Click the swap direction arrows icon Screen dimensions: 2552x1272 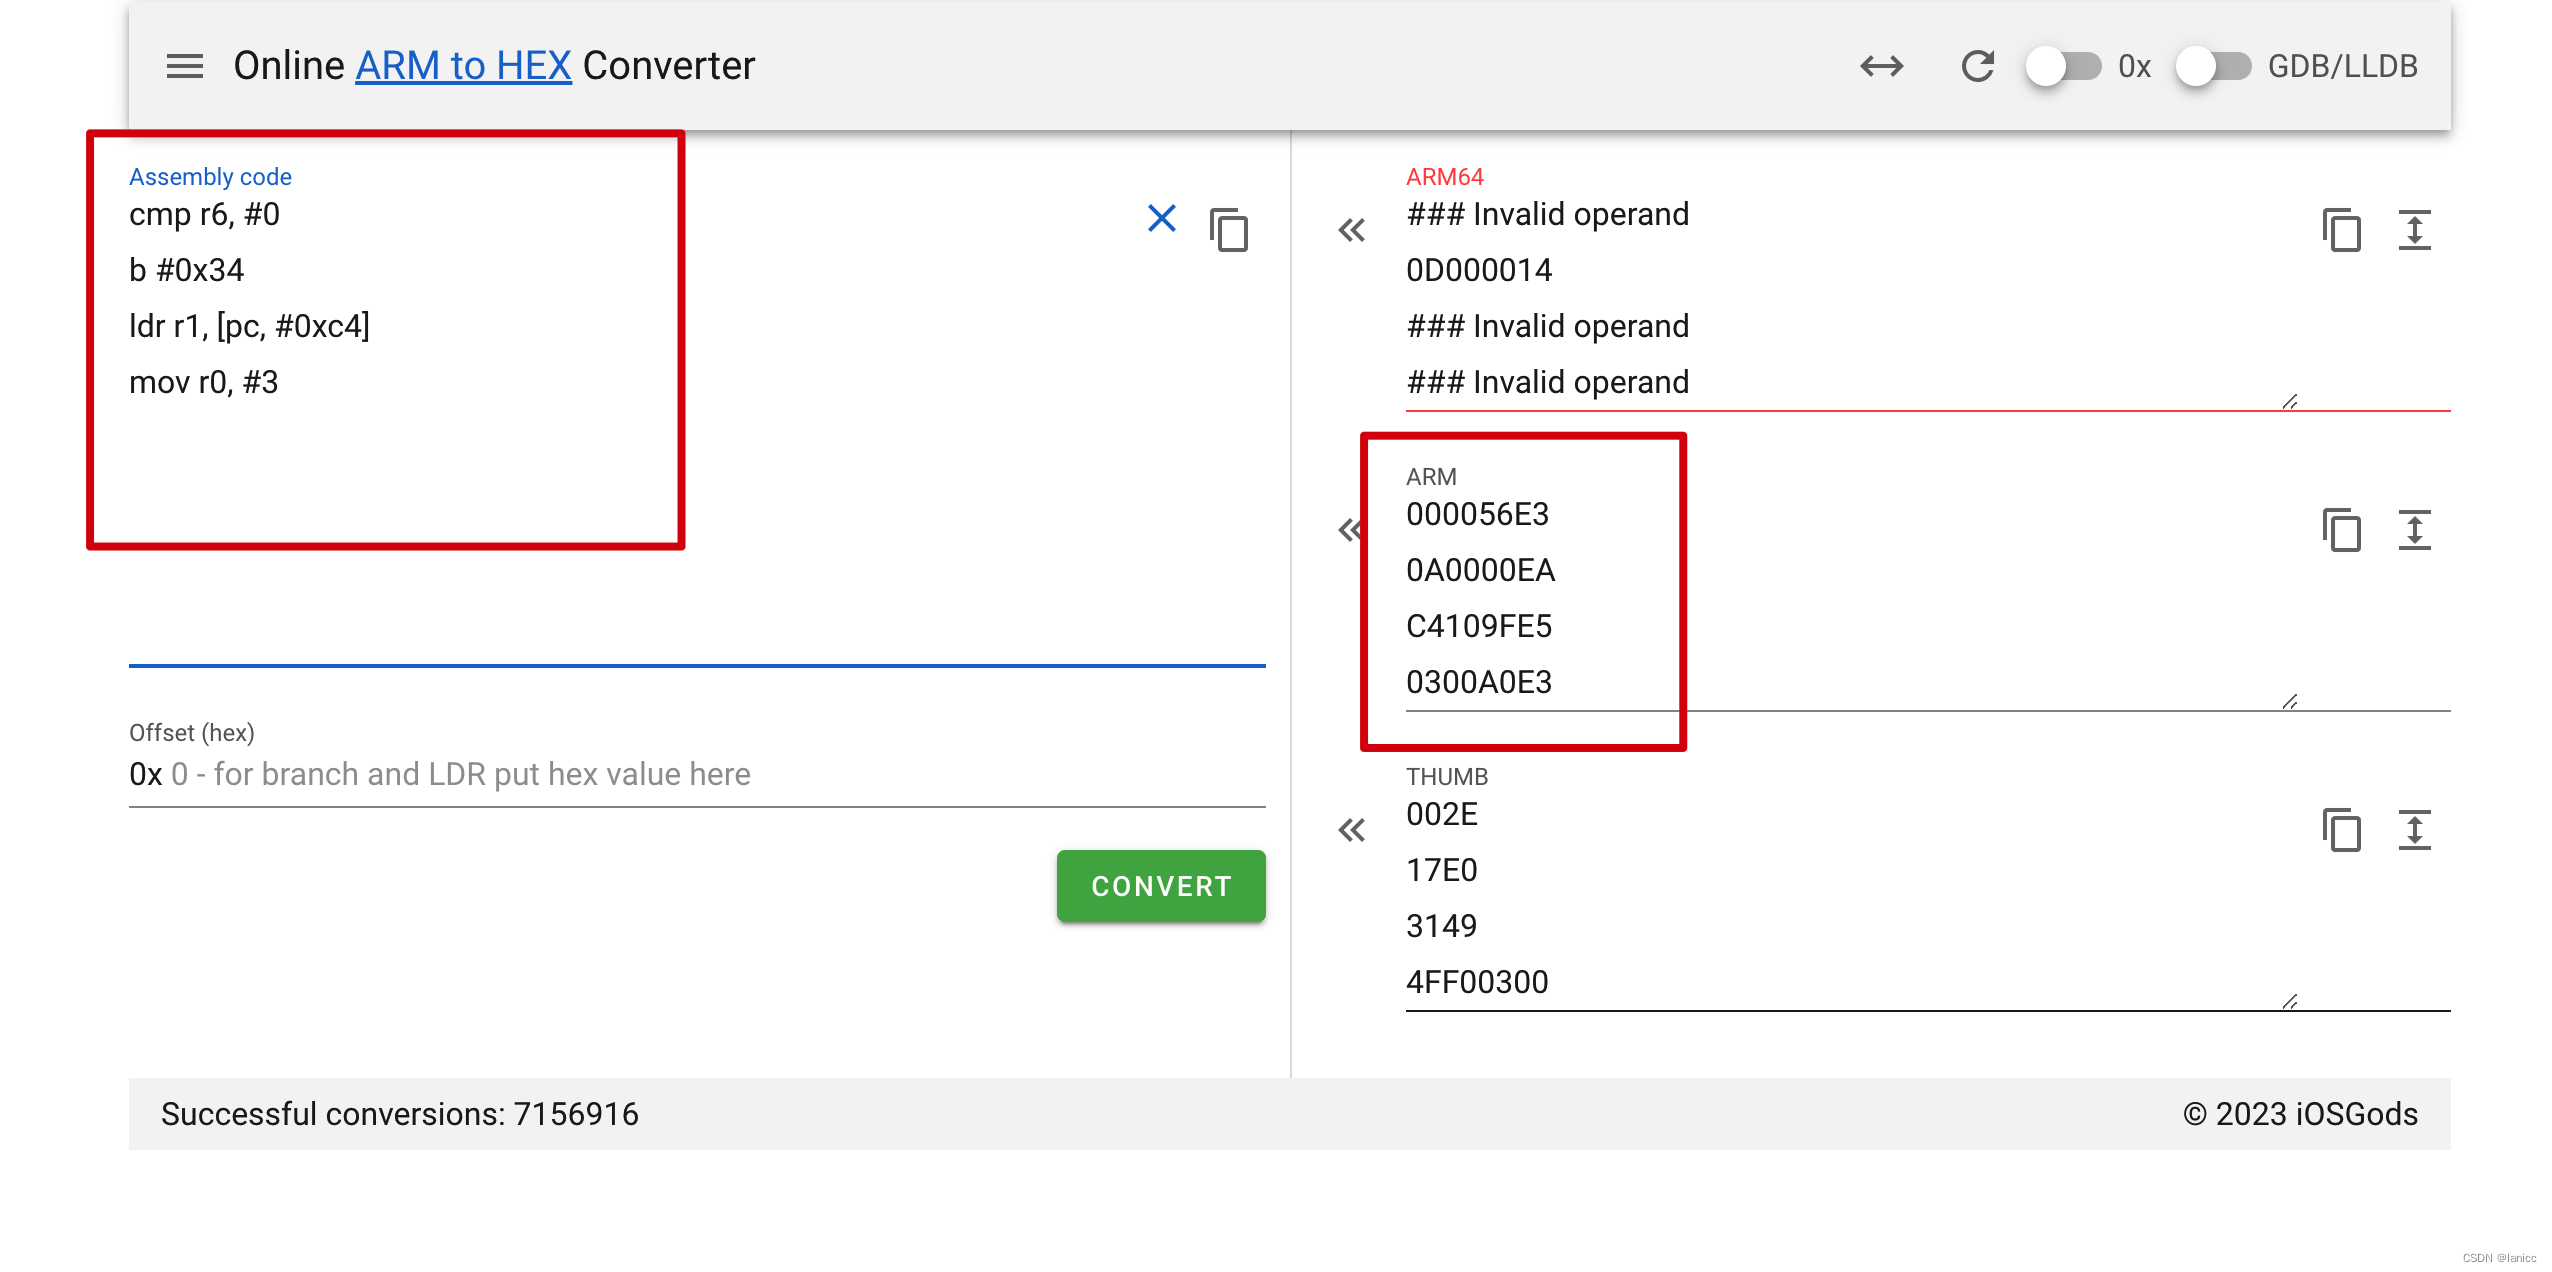coord(1881,66)
